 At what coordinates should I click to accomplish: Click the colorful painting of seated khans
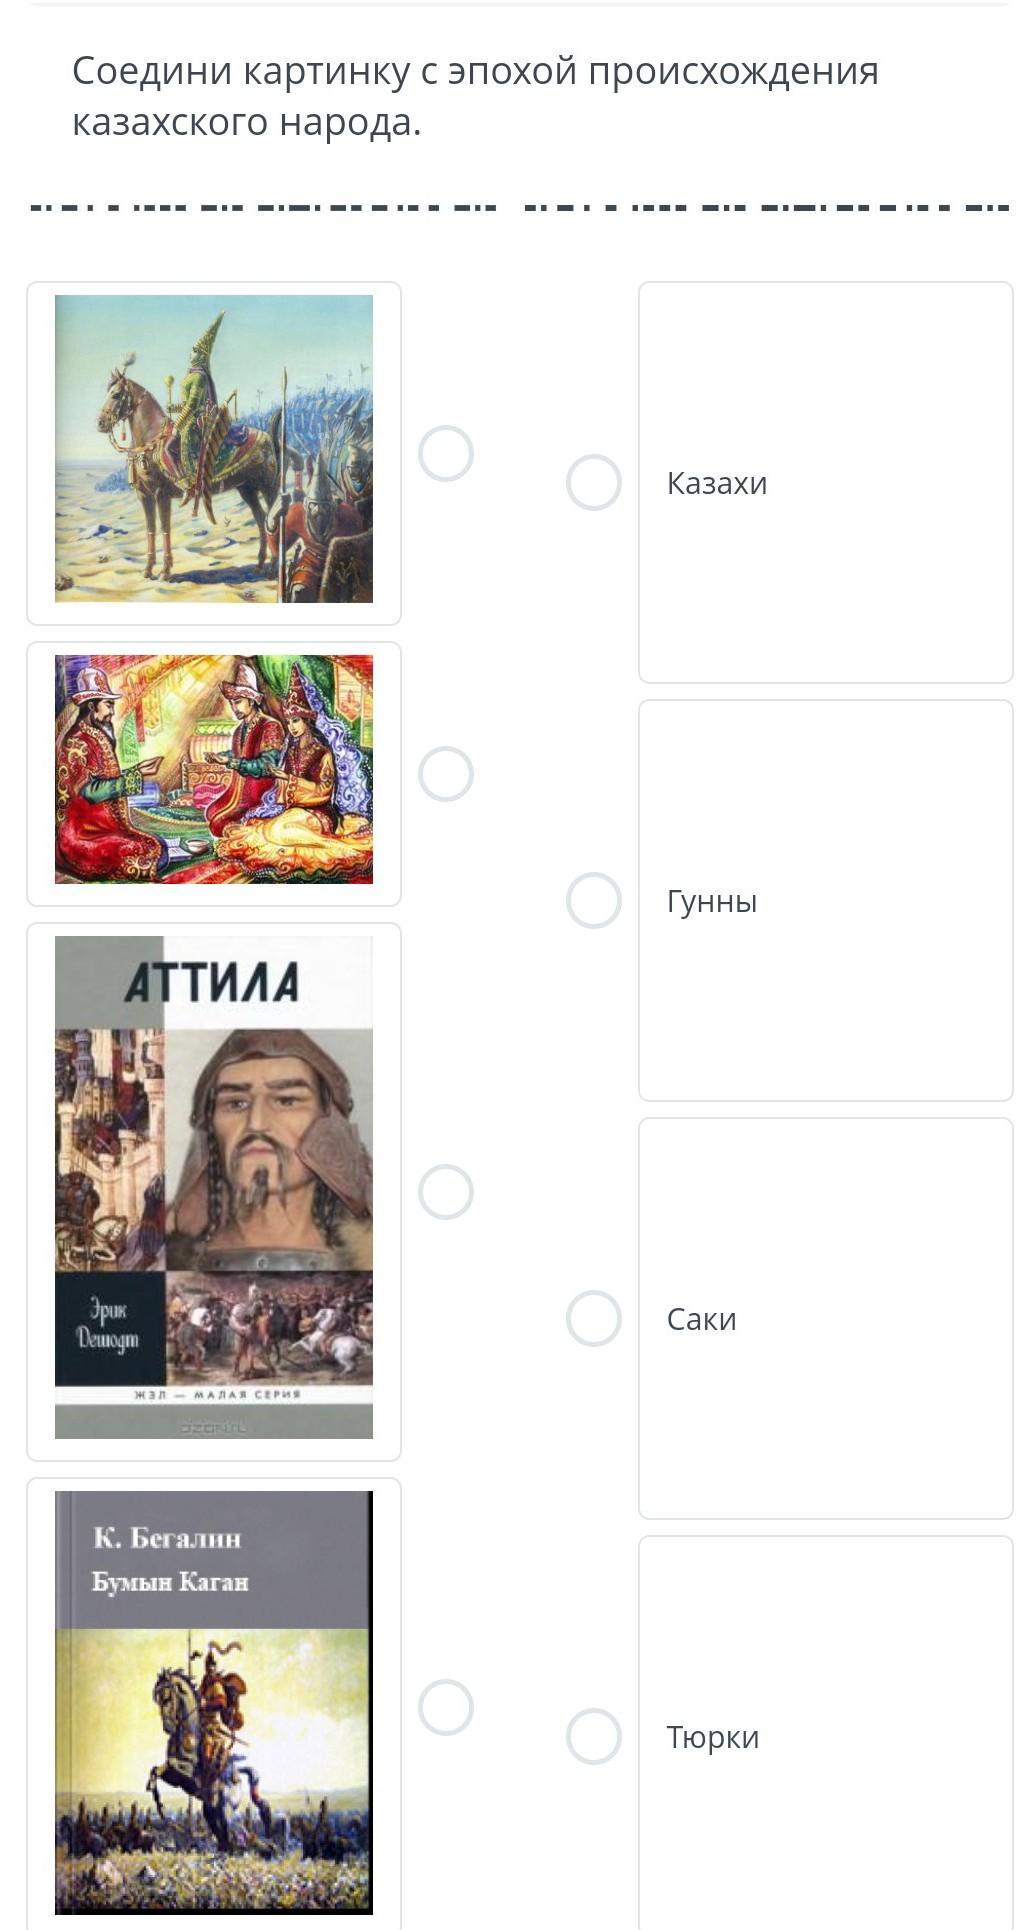coord(214,770)
